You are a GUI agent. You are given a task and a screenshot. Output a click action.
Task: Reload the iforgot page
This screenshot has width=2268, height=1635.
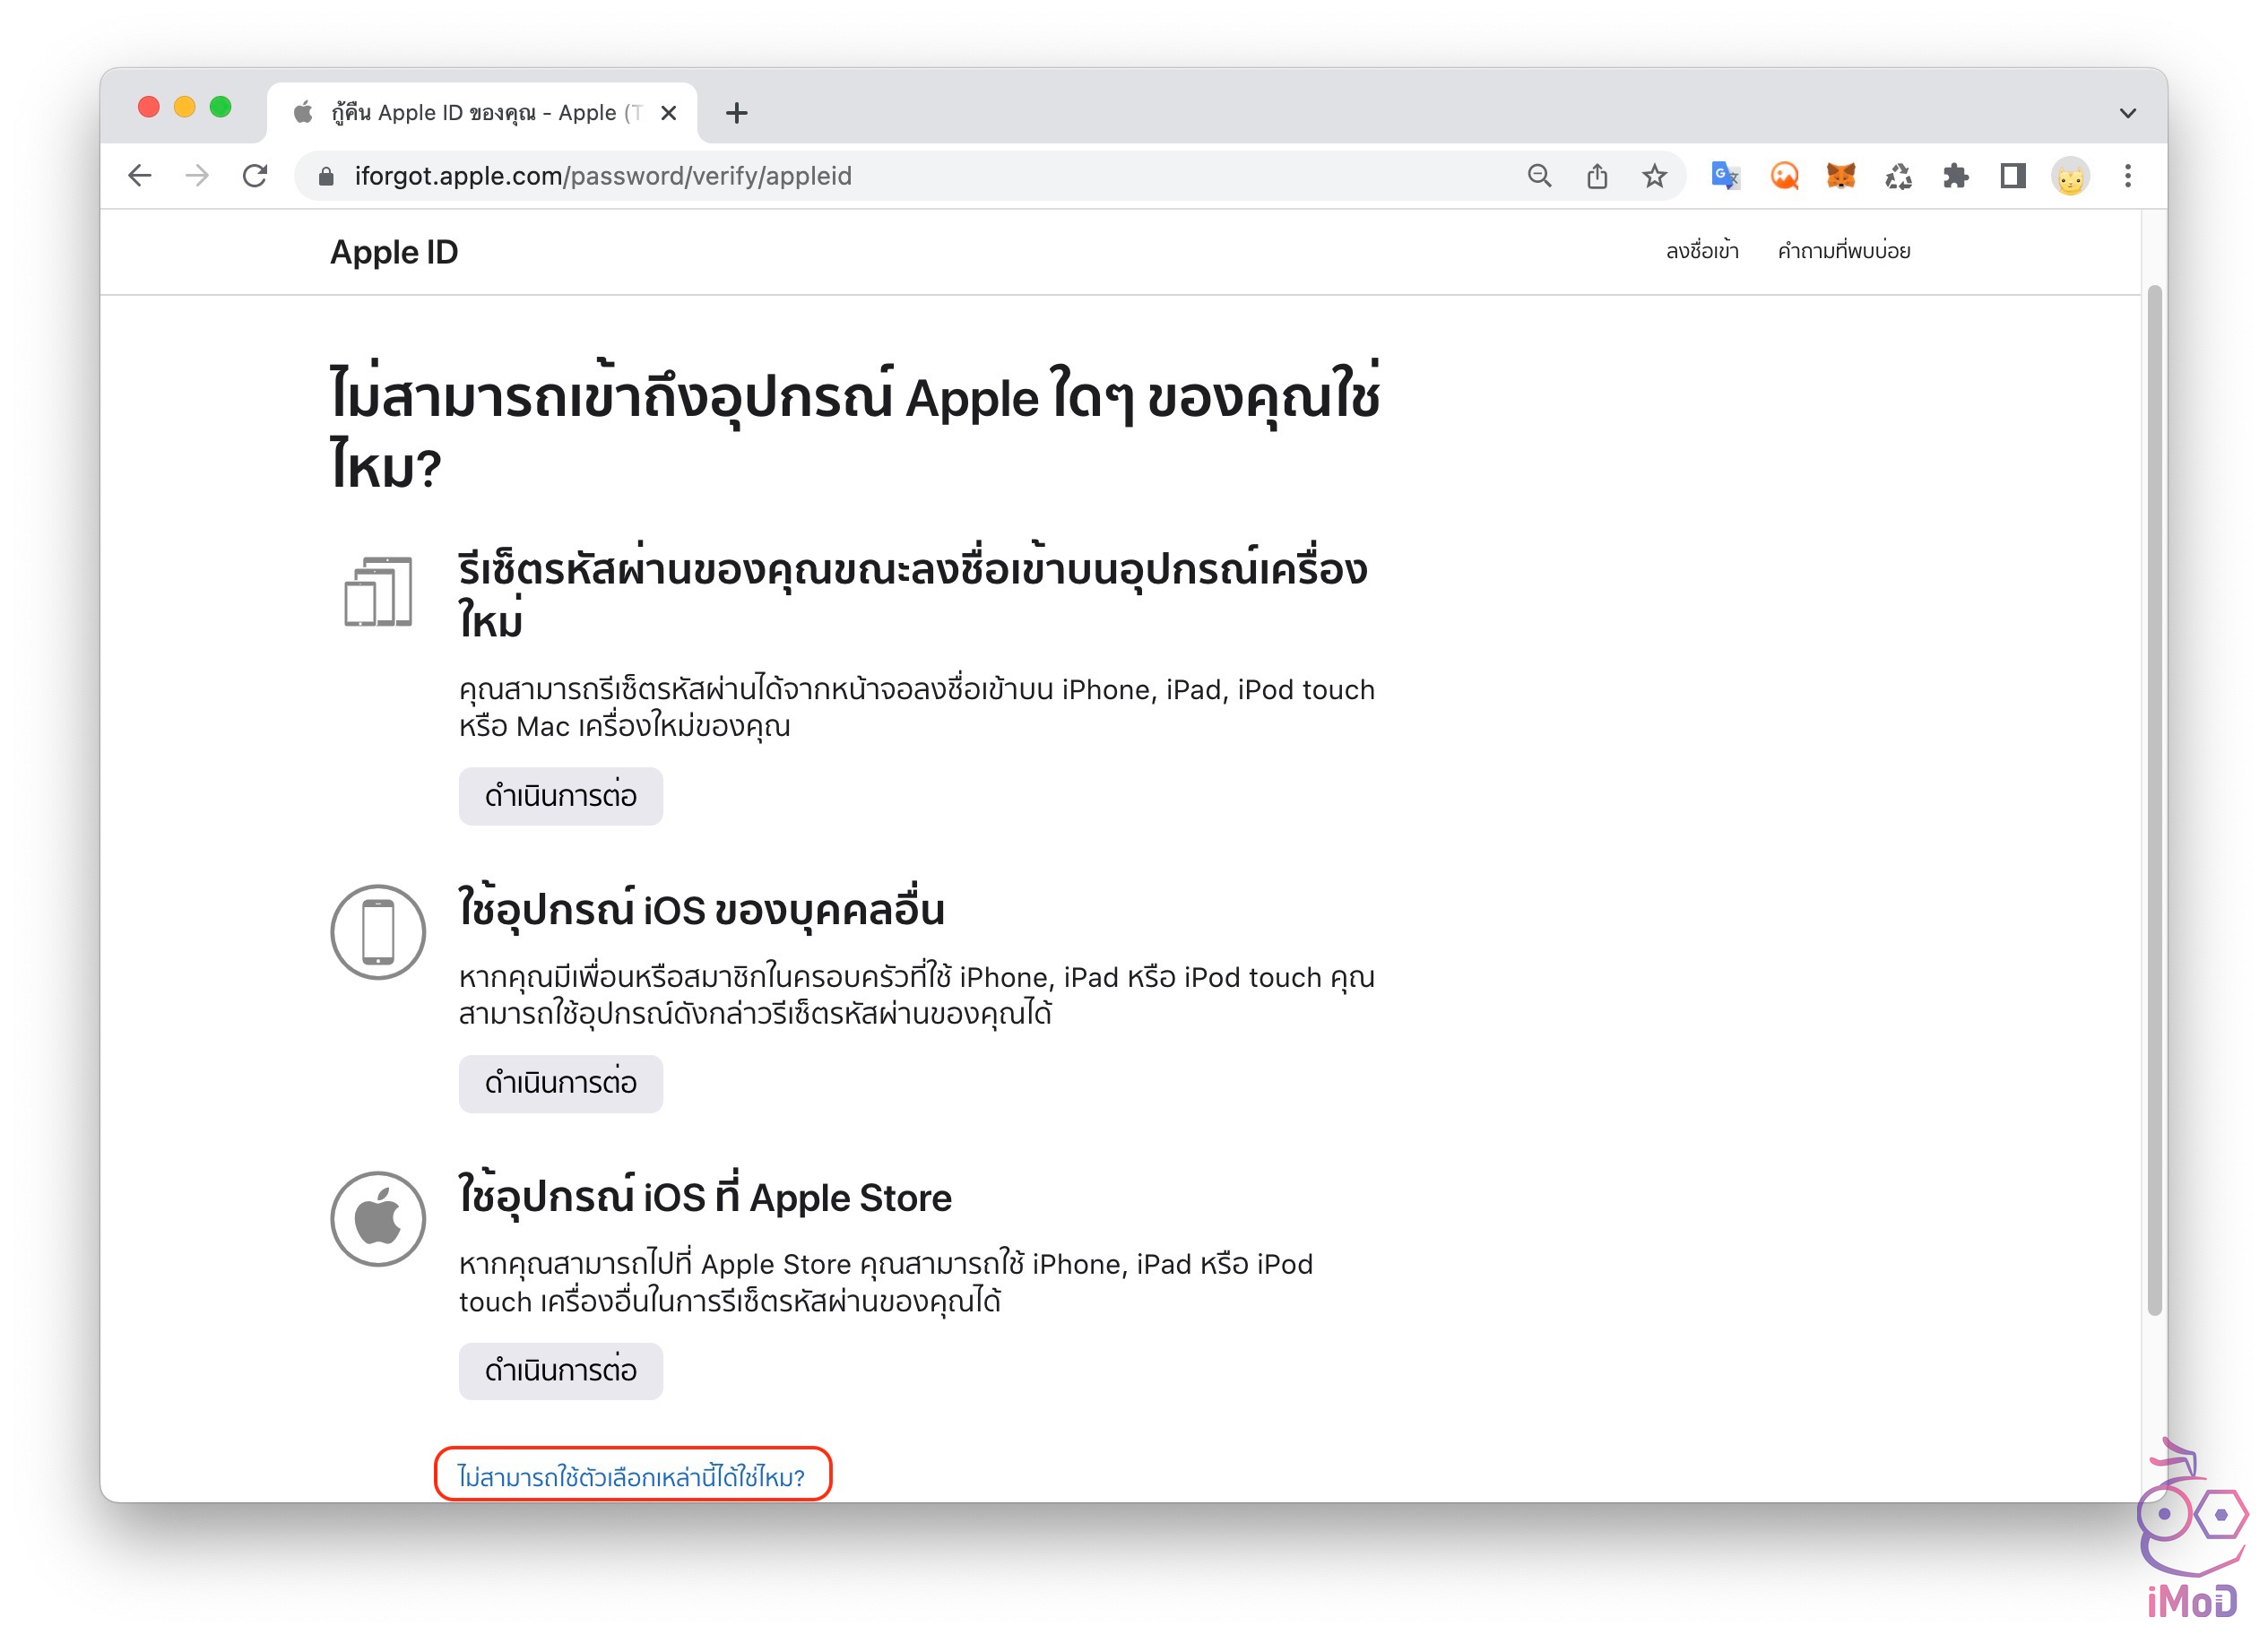coord(255,176)
